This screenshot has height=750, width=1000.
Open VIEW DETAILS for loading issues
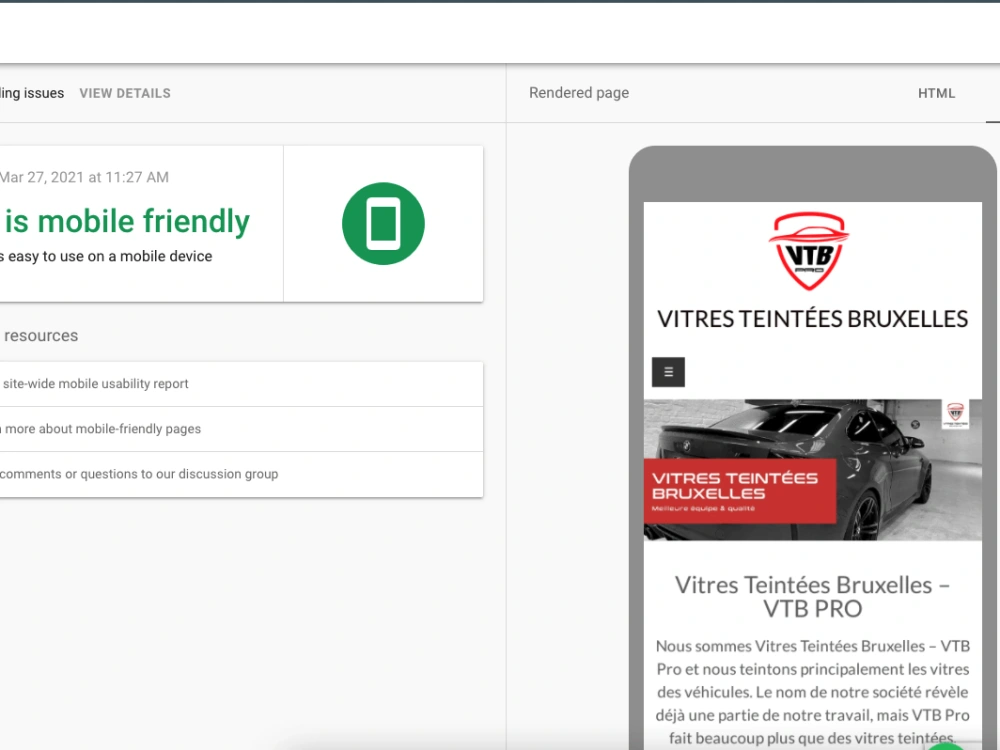pos(125,93)
